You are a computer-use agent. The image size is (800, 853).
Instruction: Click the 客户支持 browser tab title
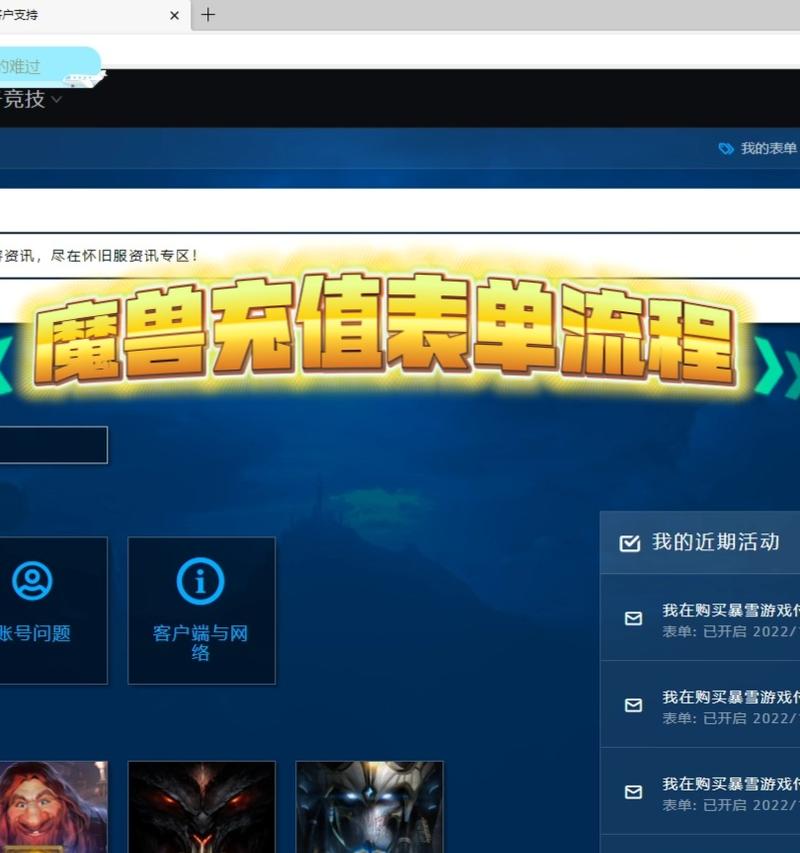[19, 15]
